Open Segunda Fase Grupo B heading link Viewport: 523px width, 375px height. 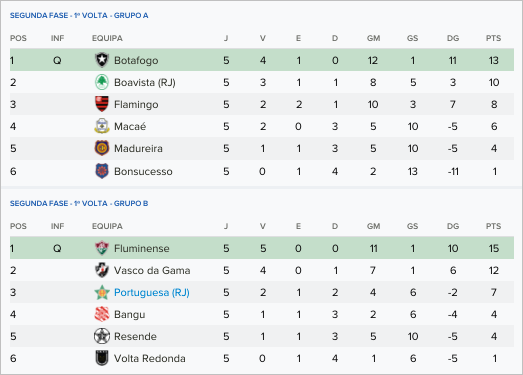[79, 204]
